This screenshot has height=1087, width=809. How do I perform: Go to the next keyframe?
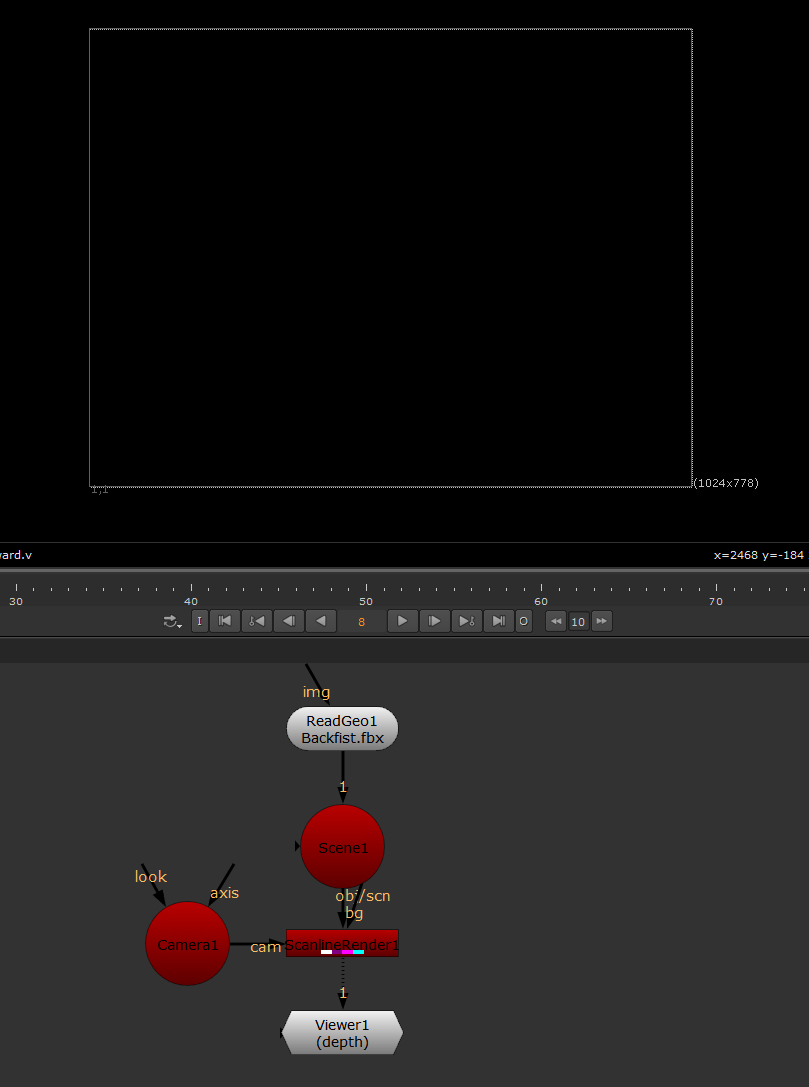(x=466, y=621)
